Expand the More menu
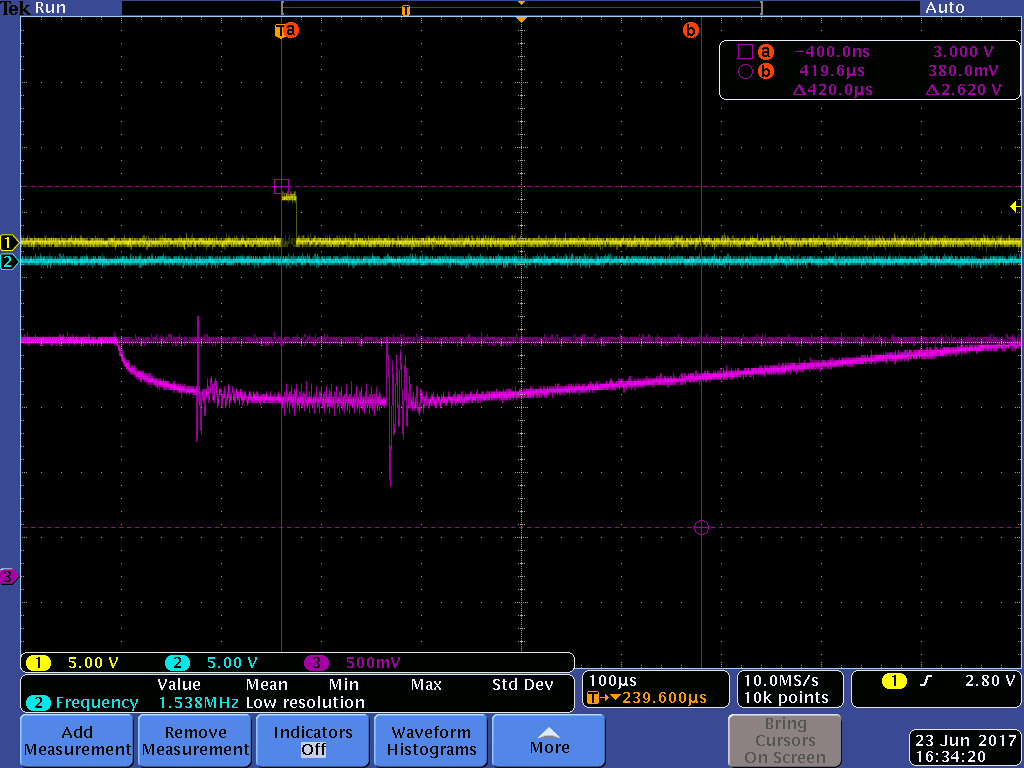Image resolution: width=1024 pixels, height=768 pixels. pos(549,741)
